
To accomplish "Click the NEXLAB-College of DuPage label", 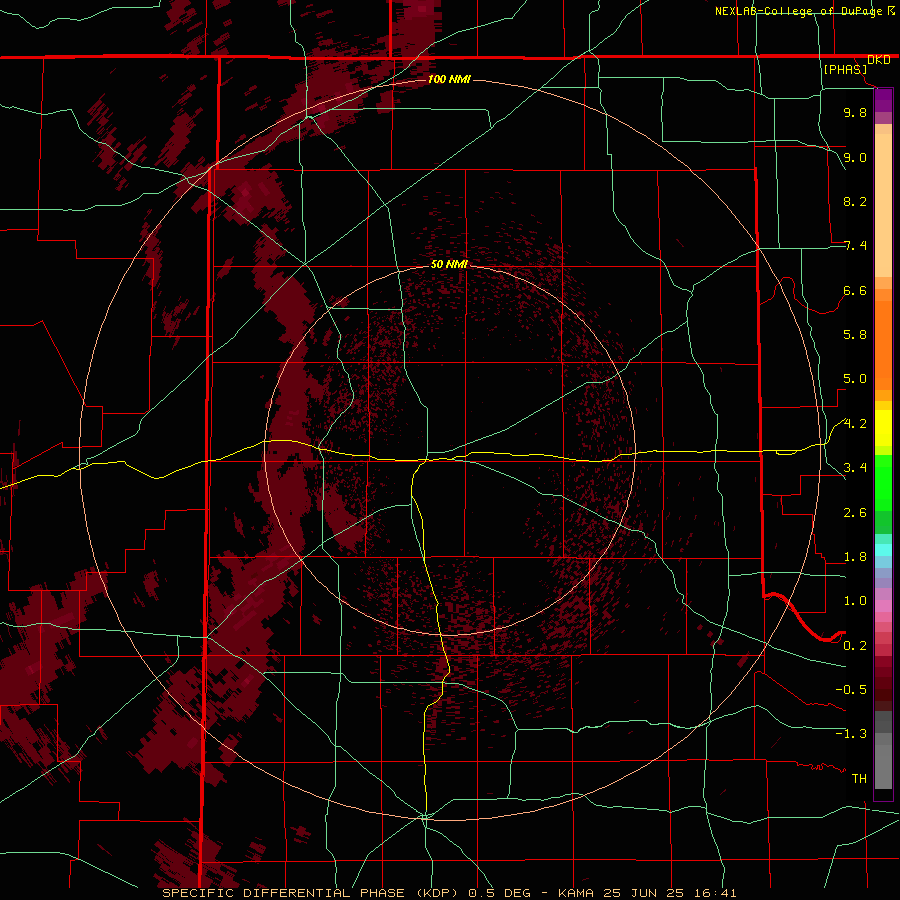I will (798, 11).
